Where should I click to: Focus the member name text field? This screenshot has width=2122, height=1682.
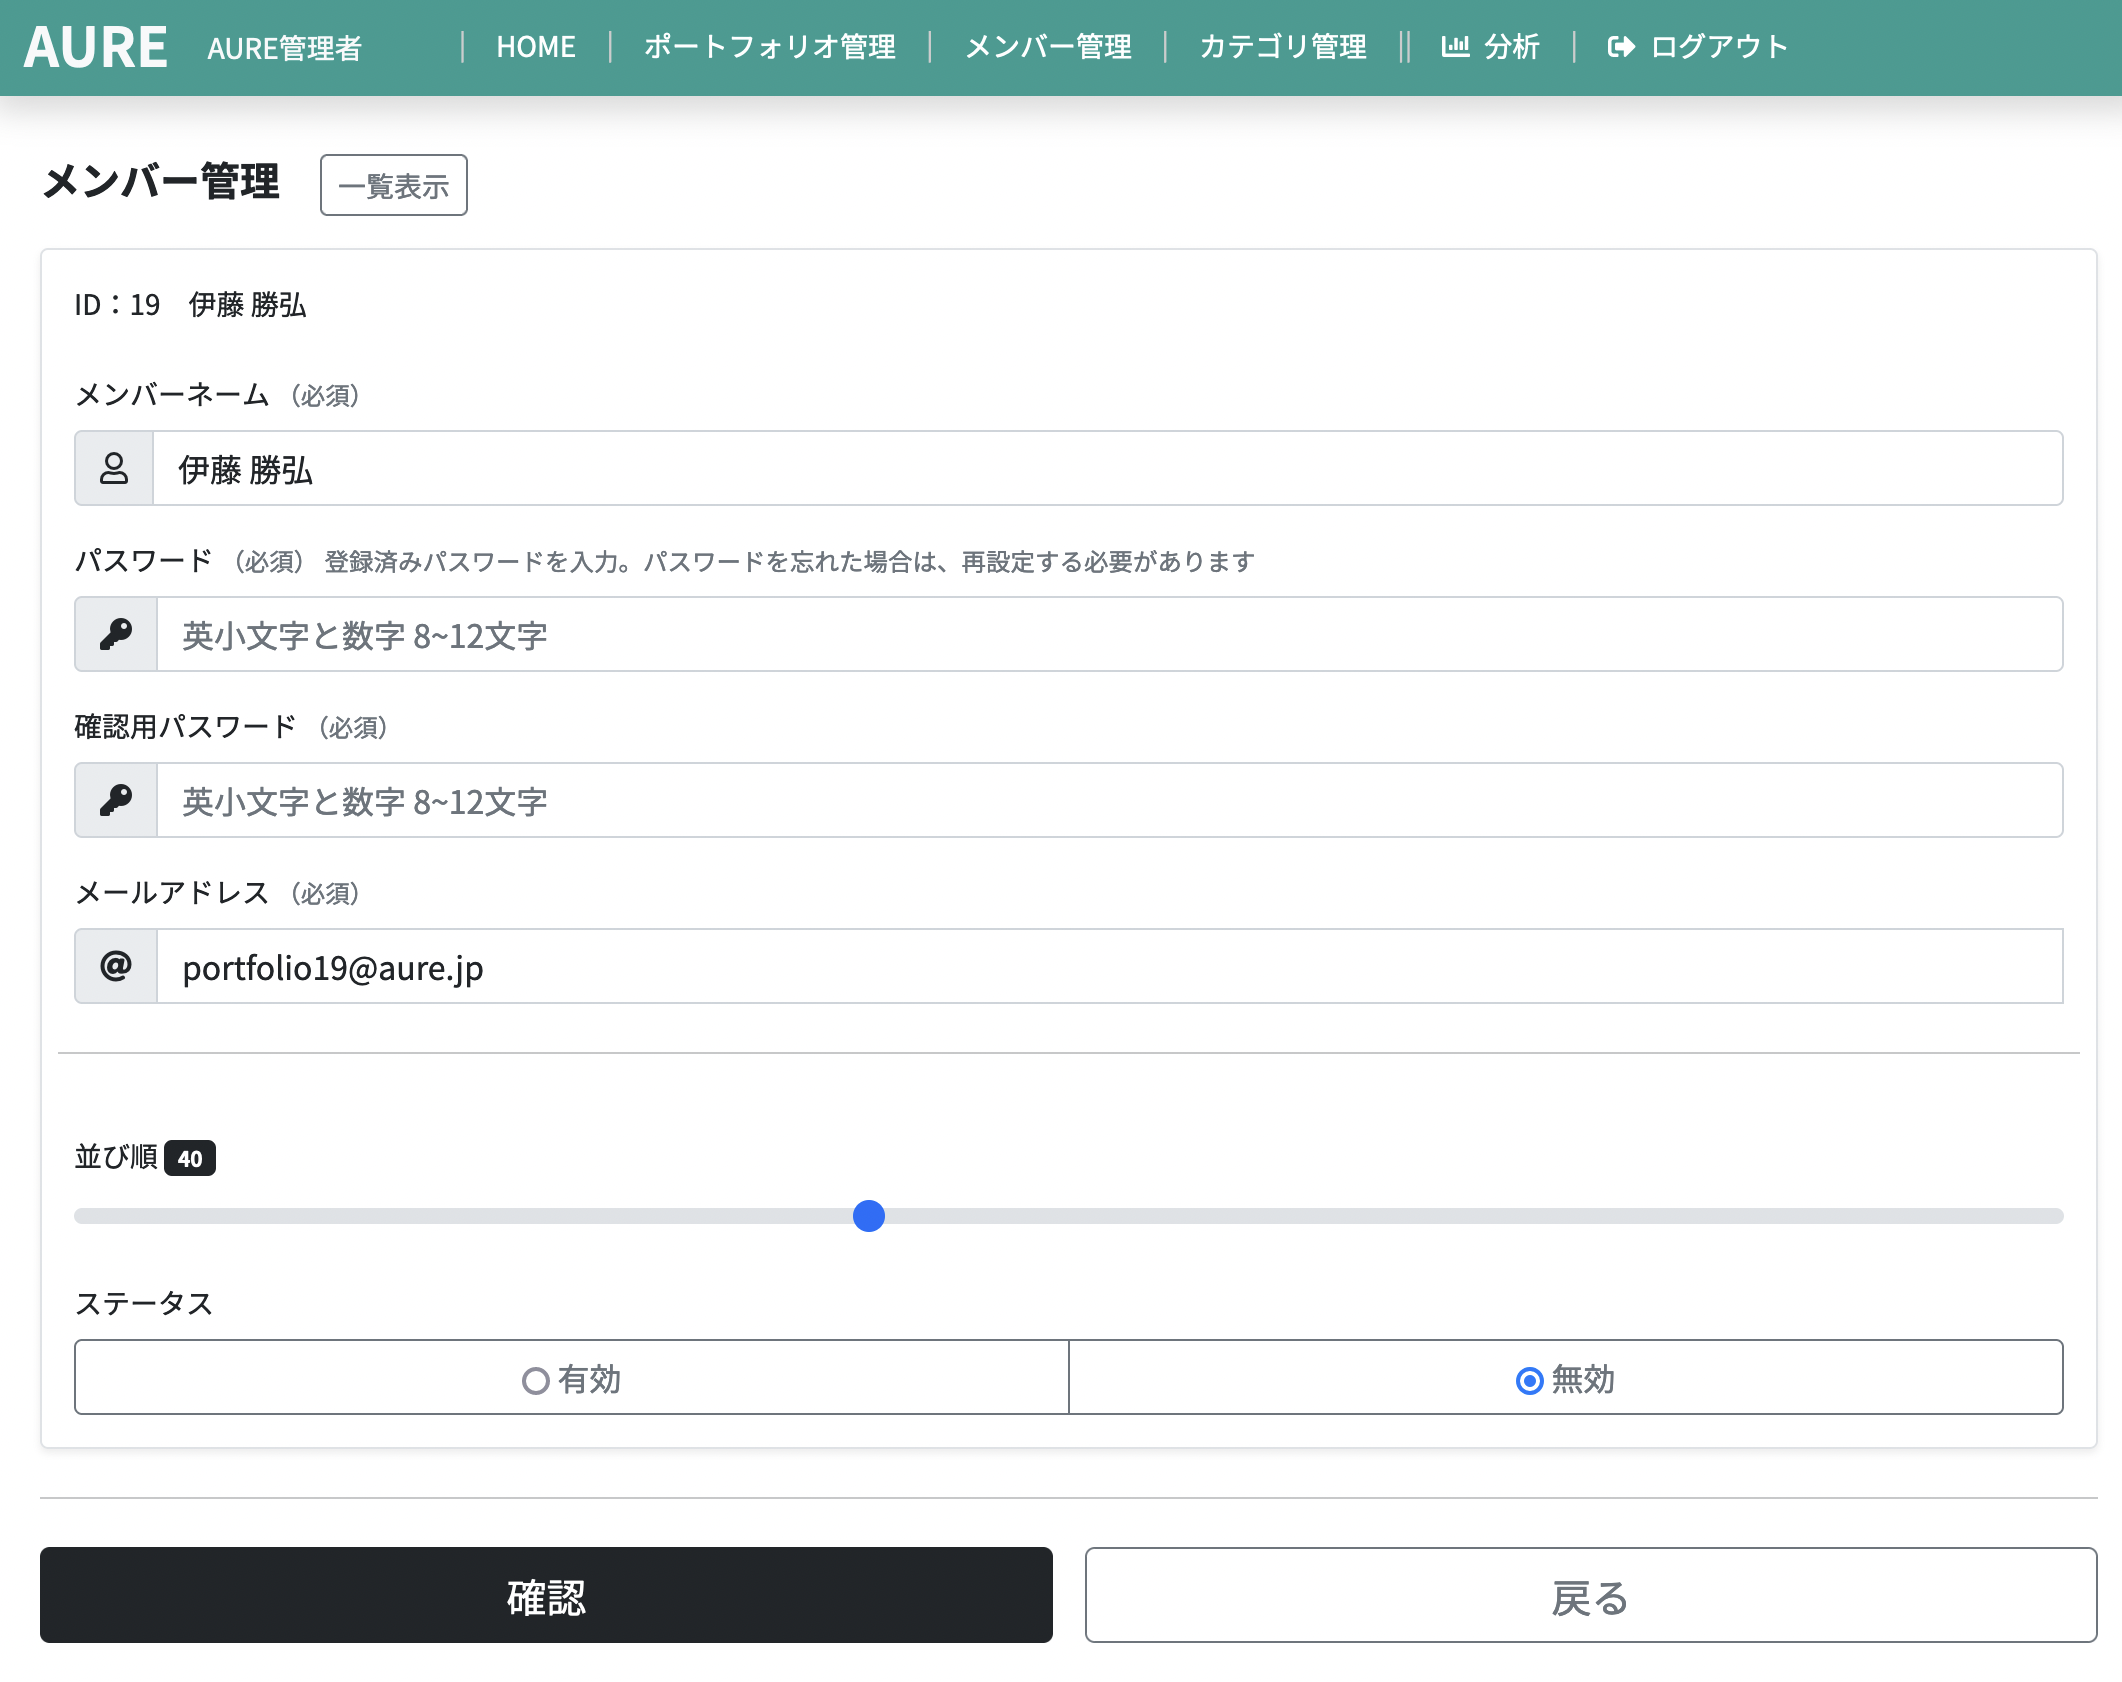tap(1106, 469)
